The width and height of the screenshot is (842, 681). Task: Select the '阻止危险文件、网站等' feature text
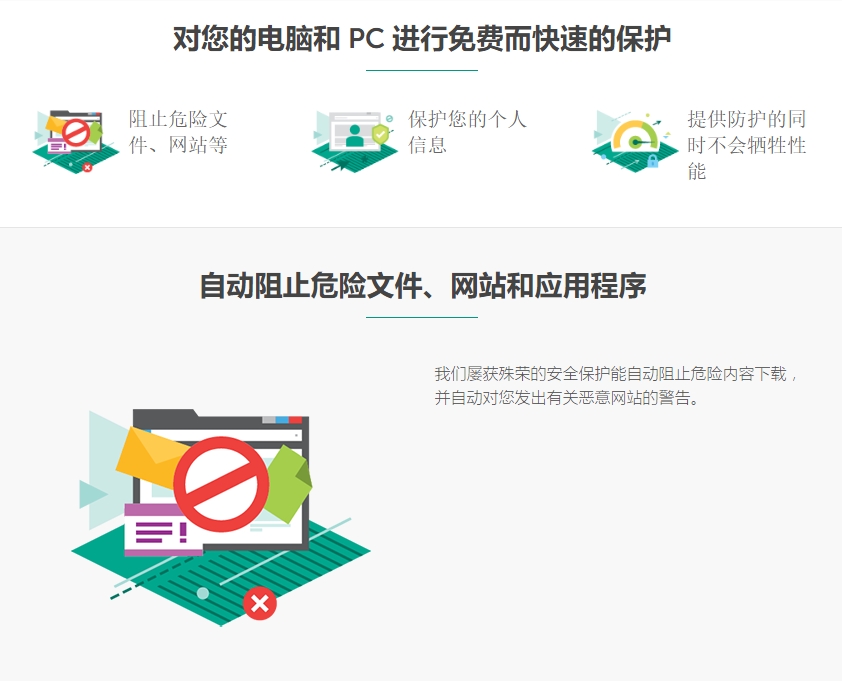[178, 132]
